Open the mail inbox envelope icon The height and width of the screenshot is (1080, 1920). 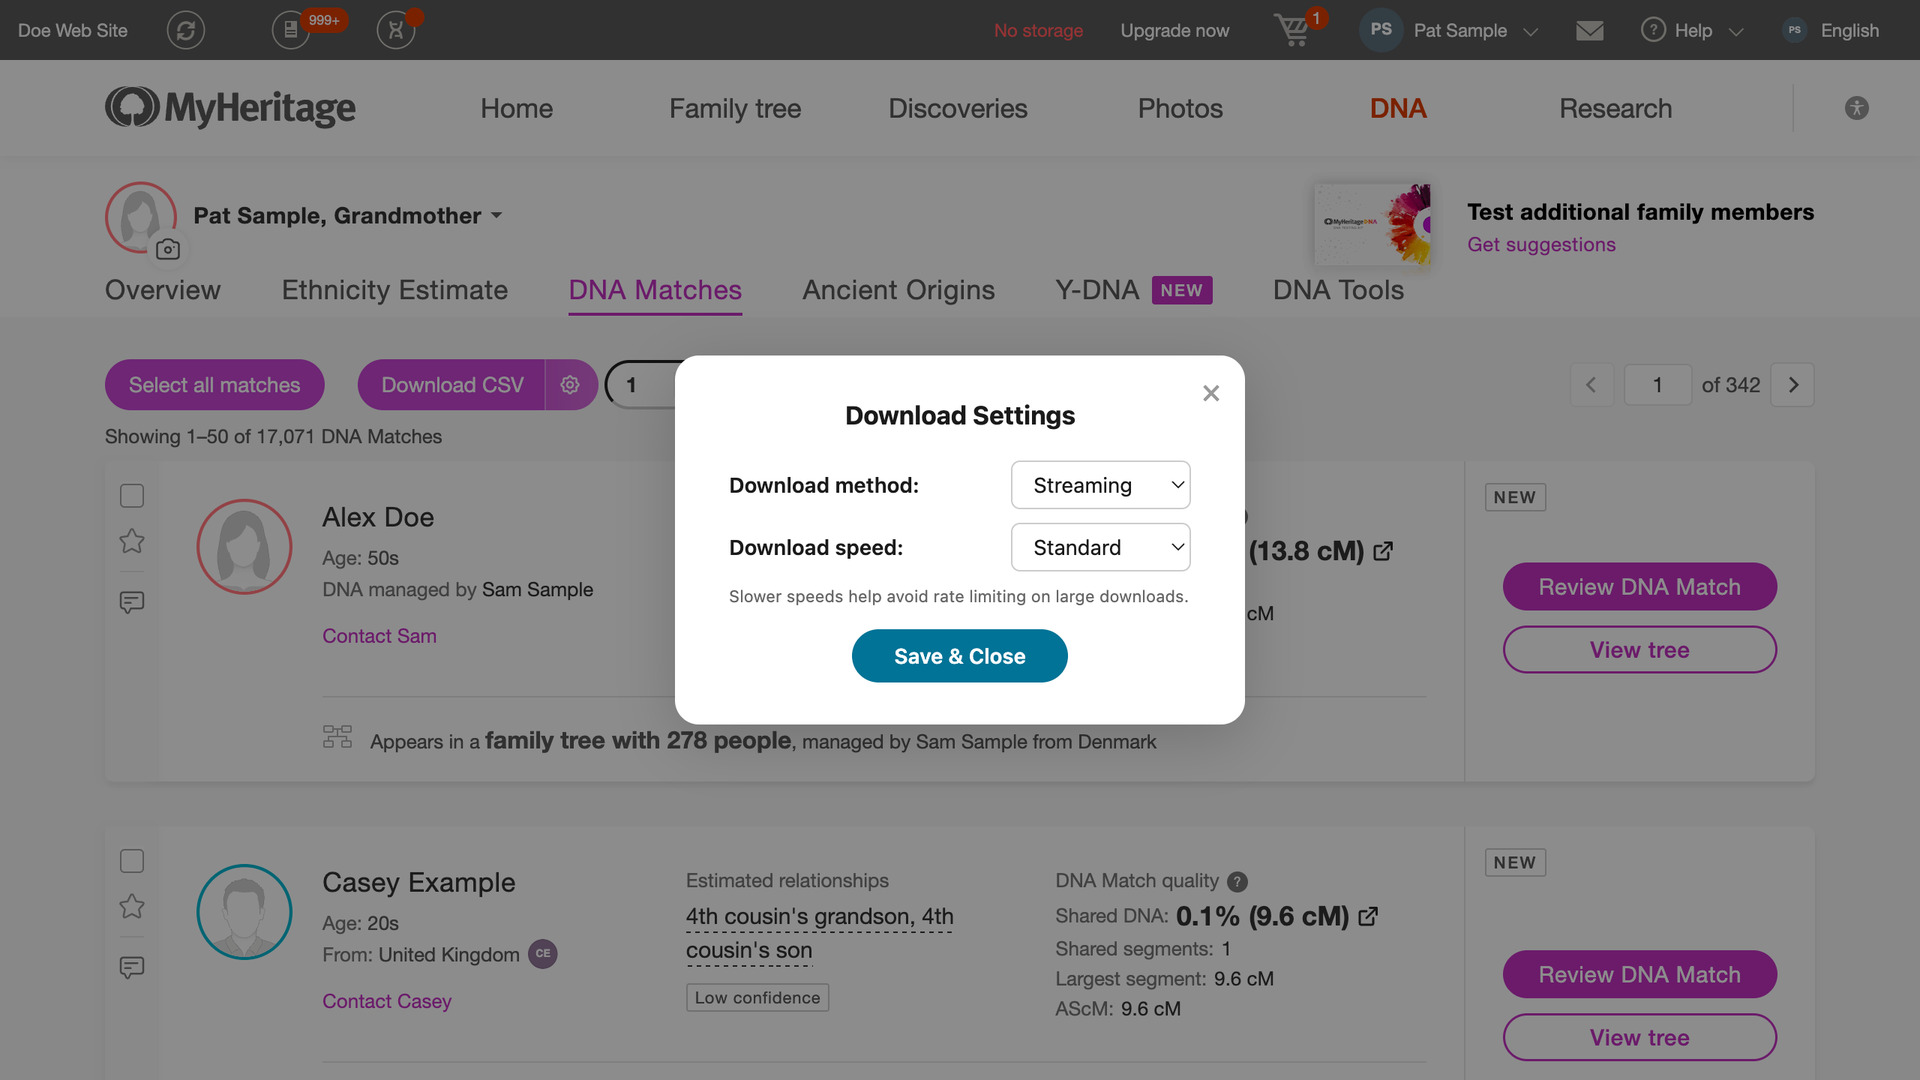tap(1590, 31)
